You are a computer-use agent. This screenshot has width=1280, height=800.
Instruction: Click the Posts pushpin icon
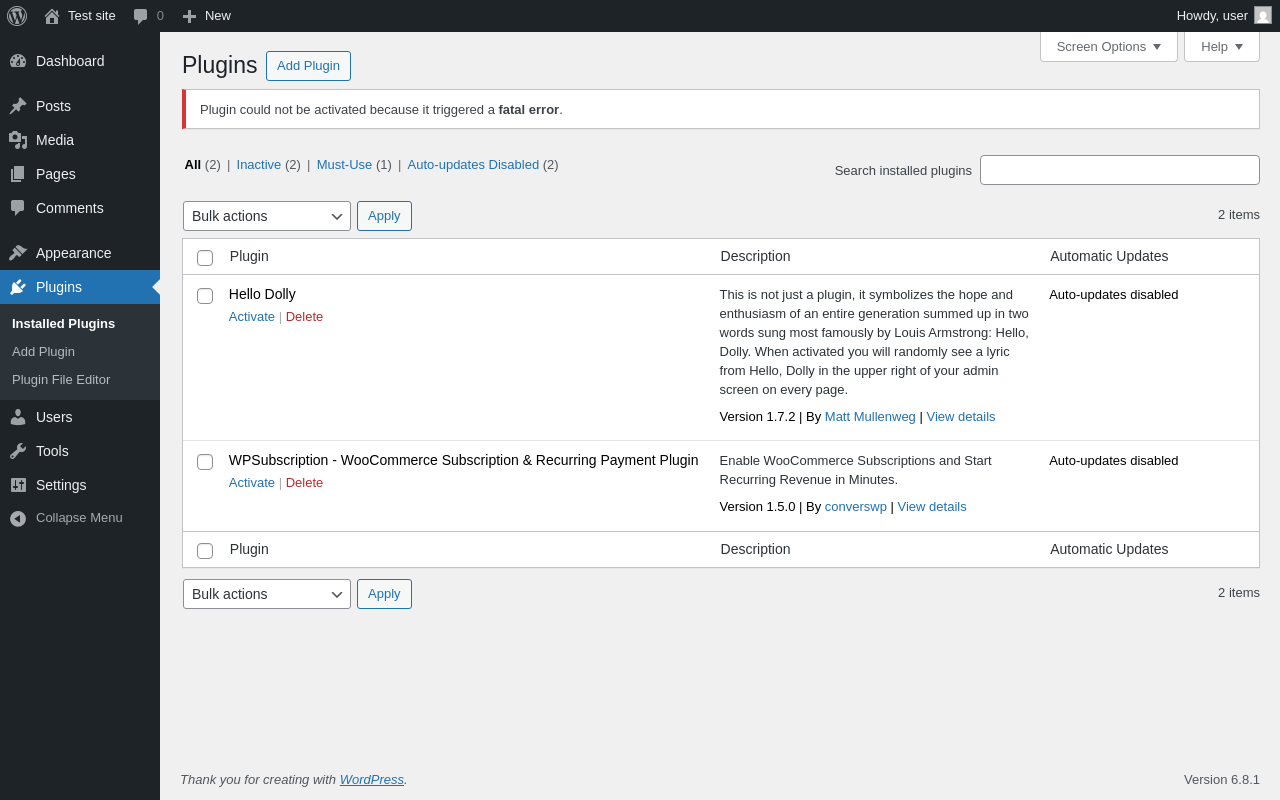click(x=18, y=106)
